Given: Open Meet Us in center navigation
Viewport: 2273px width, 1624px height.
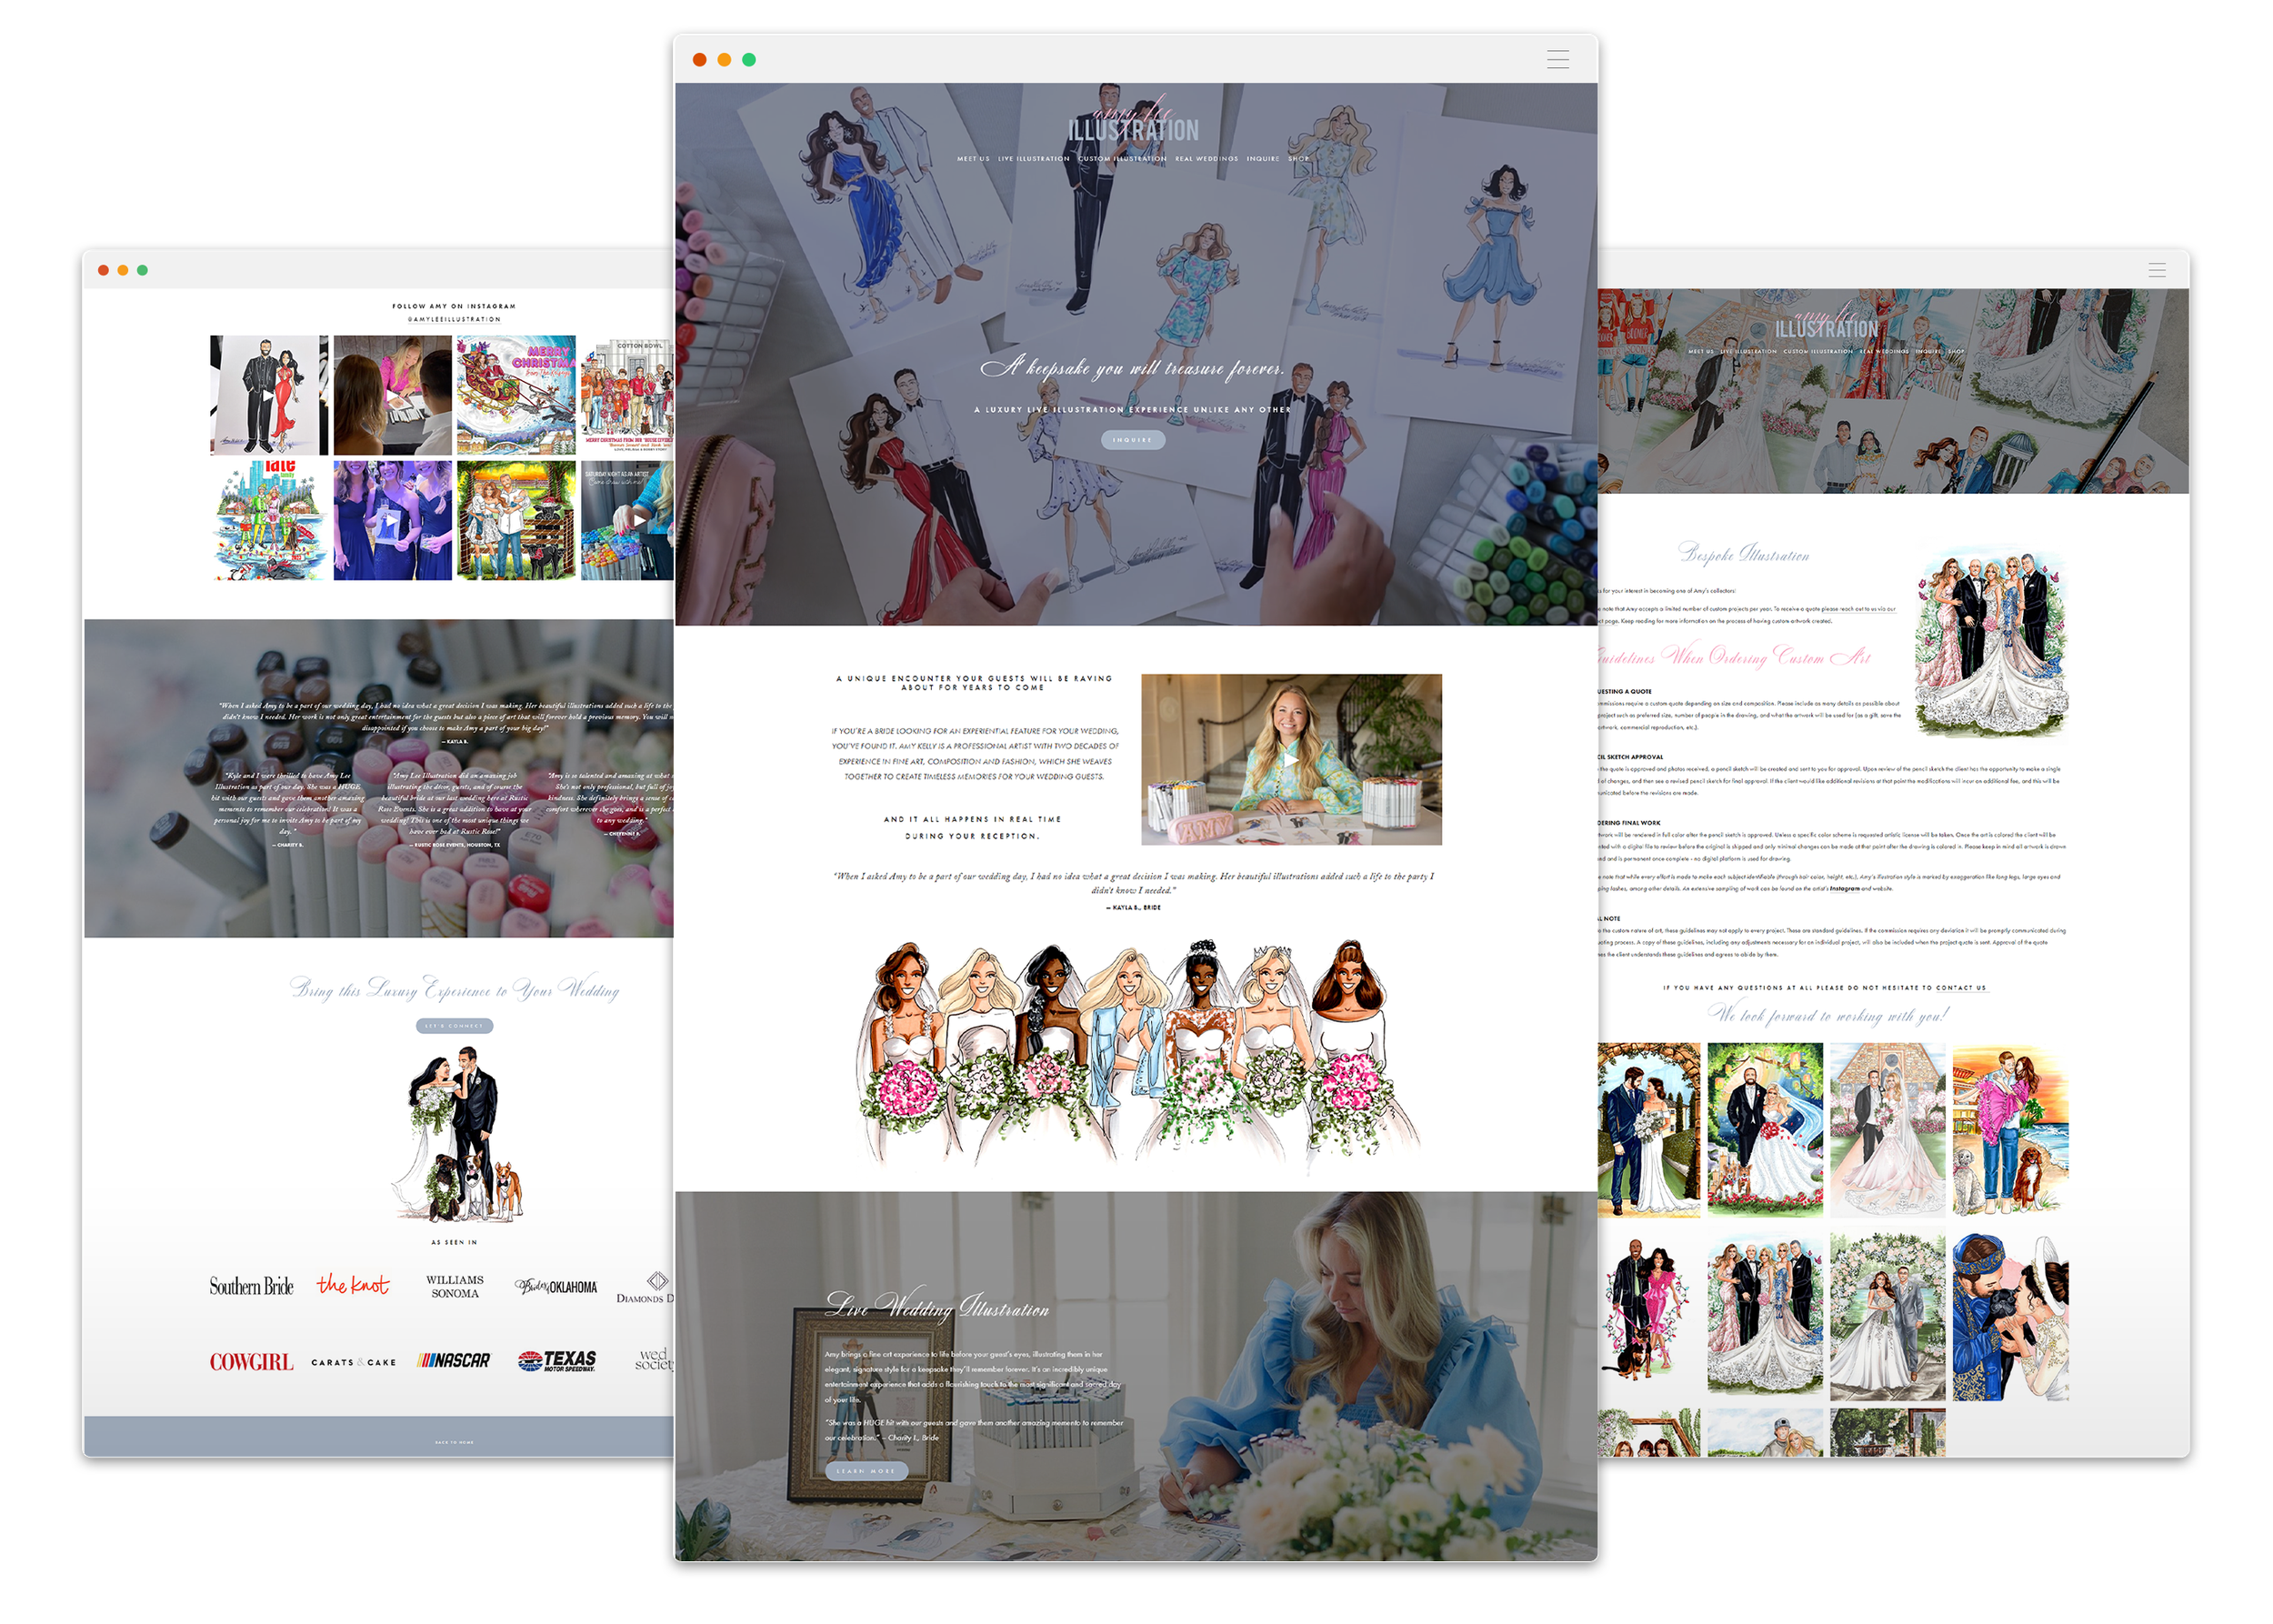Looking at the screenshot, I should point(973,159).
